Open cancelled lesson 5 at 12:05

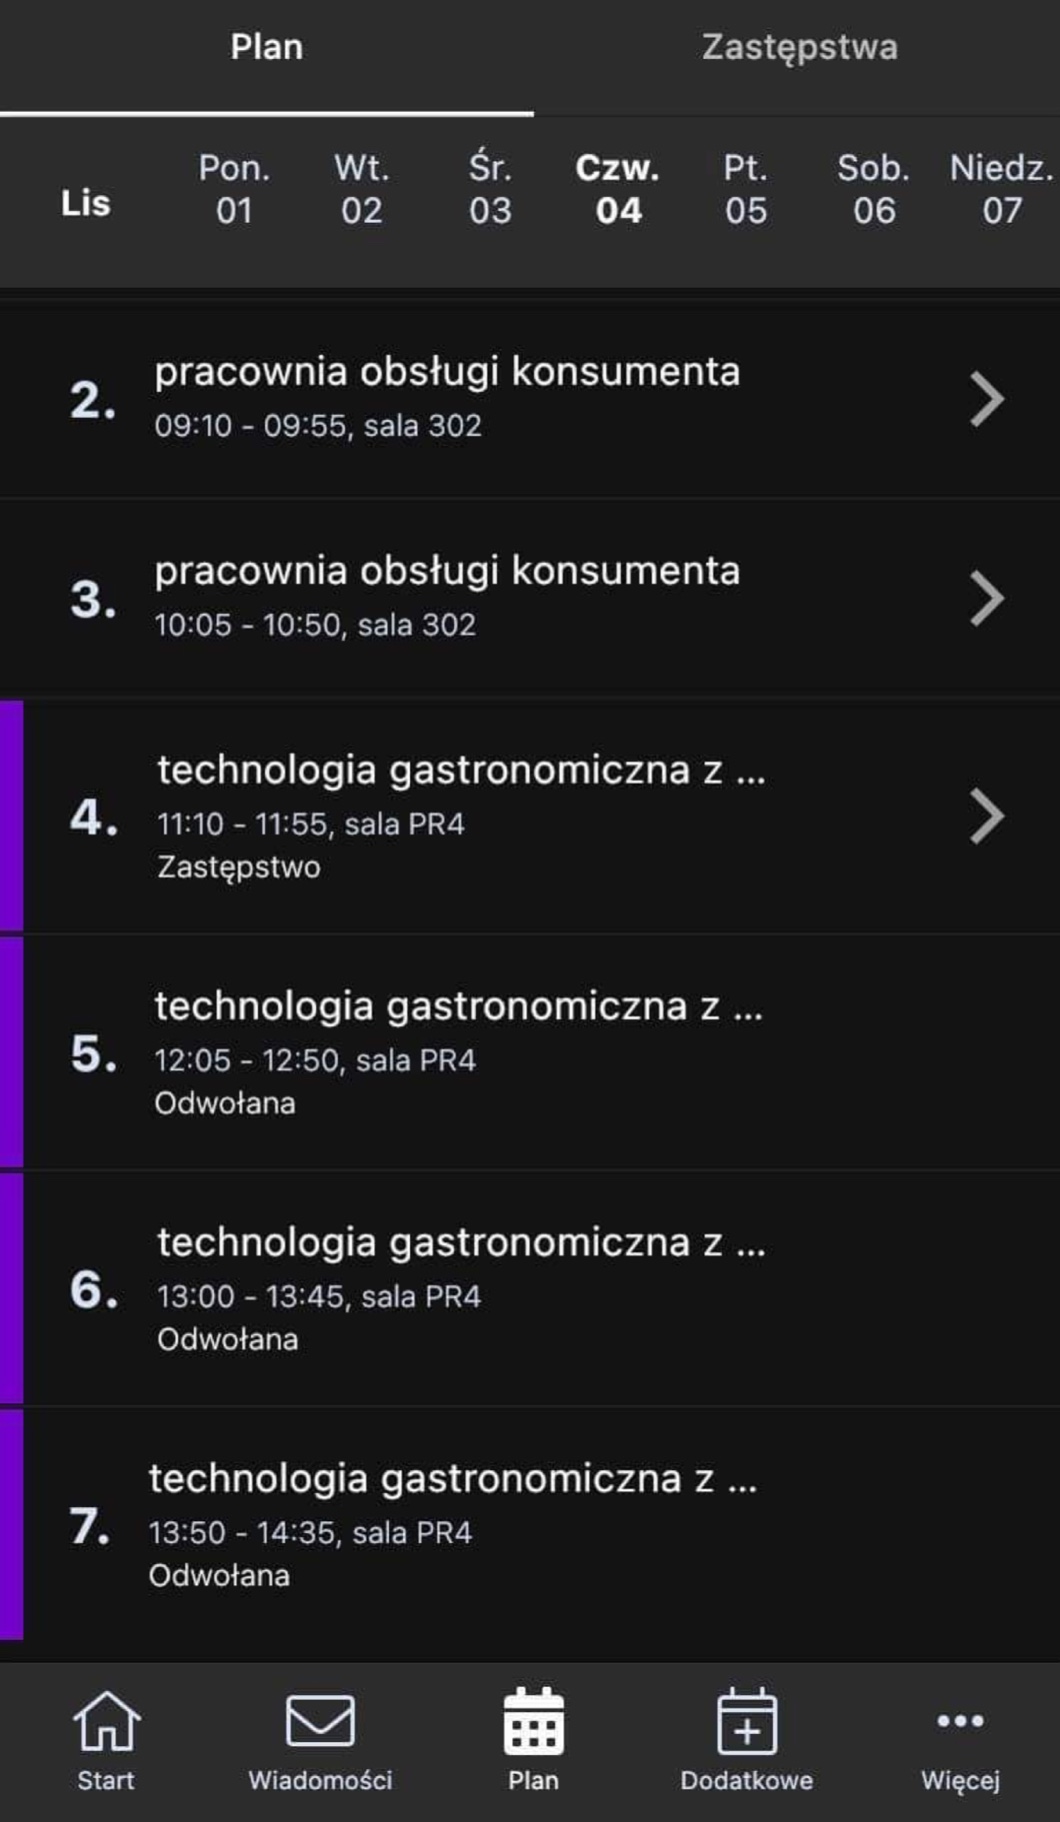(x=458, y=1053)
